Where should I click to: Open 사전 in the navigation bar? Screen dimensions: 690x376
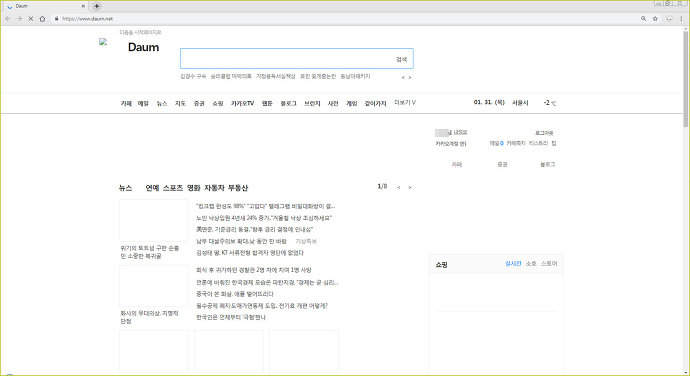[333, 103]
